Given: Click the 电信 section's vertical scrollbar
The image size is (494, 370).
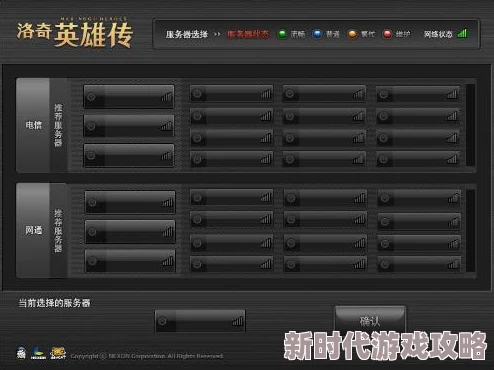Looking at the screenshot, I should click(470, 125).
